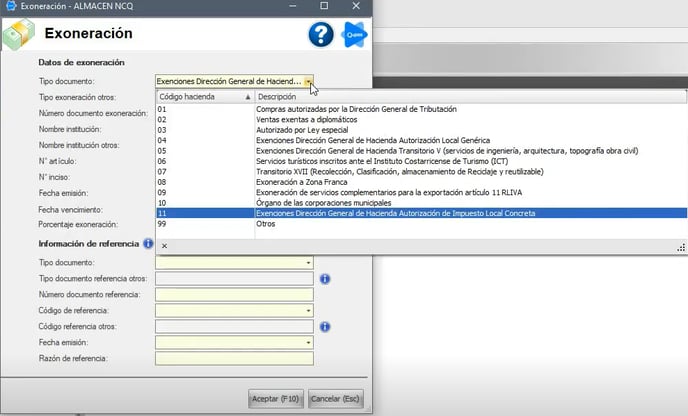This screenshot has width=688, height=416.
Task: Click the info icon next to Información de referencia
Action: [x=148, y=243]
